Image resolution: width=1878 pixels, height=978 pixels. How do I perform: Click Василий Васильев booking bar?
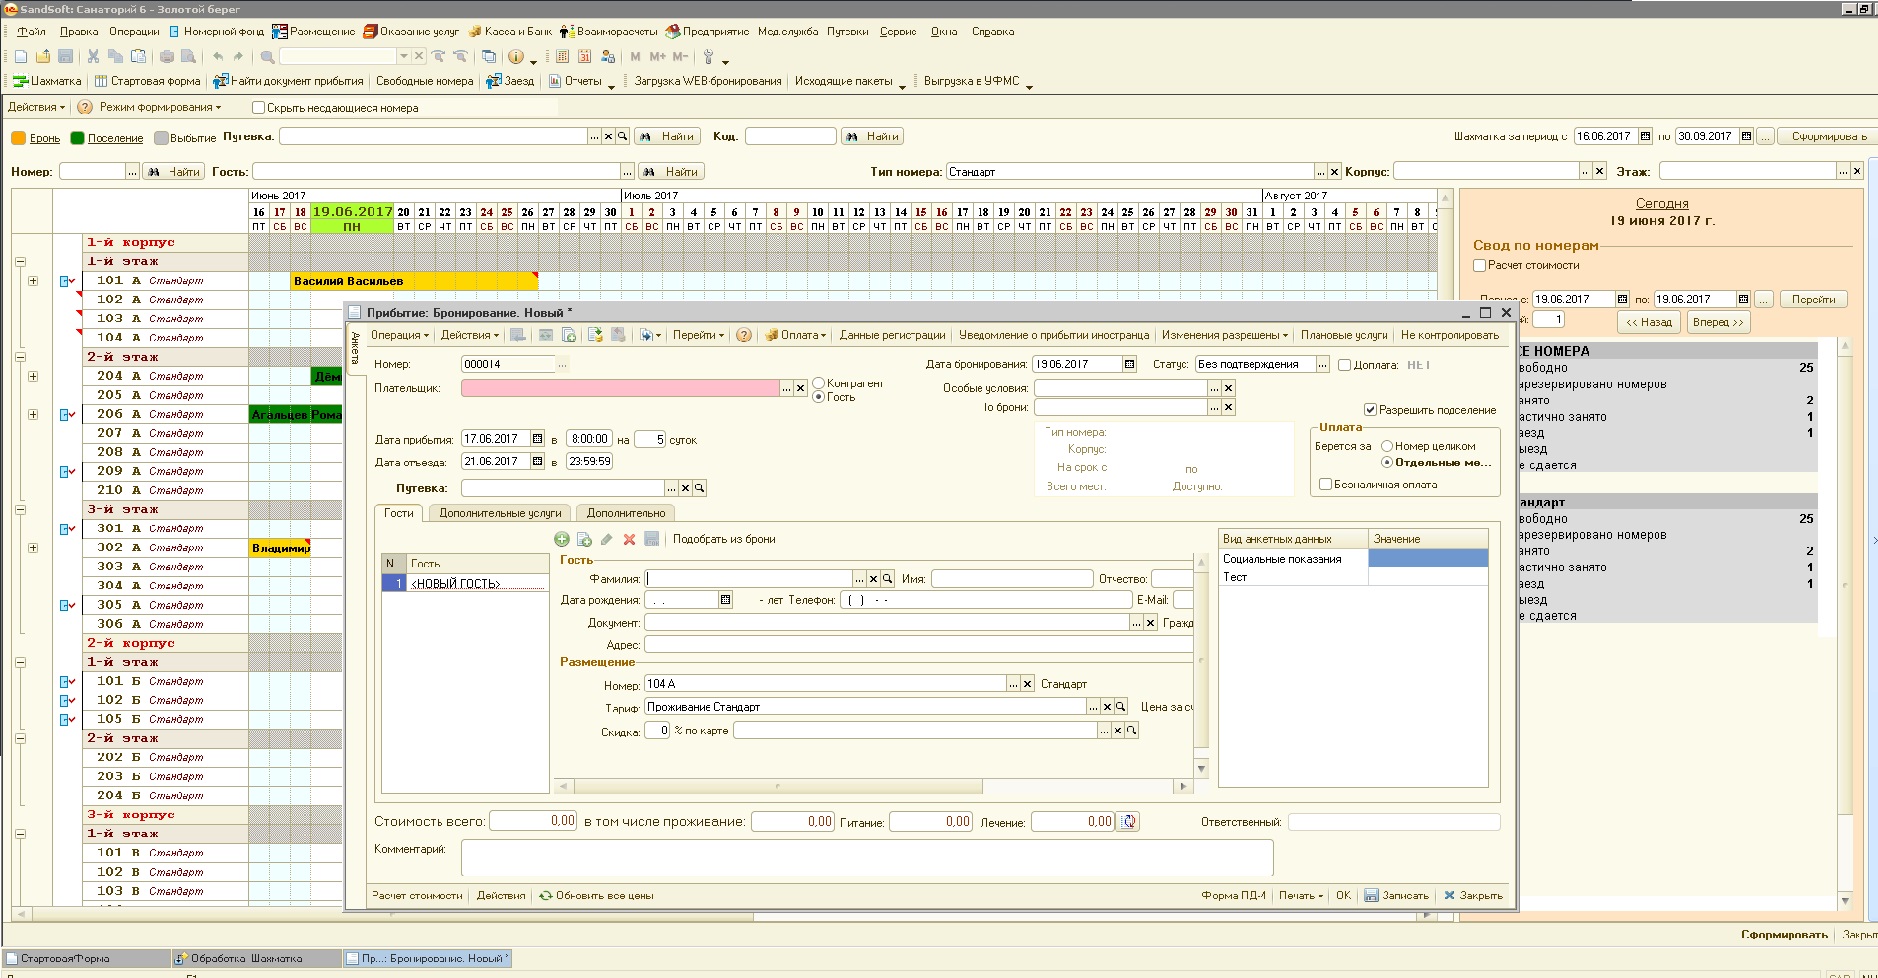pyautogui.click(x=414, y=282)
